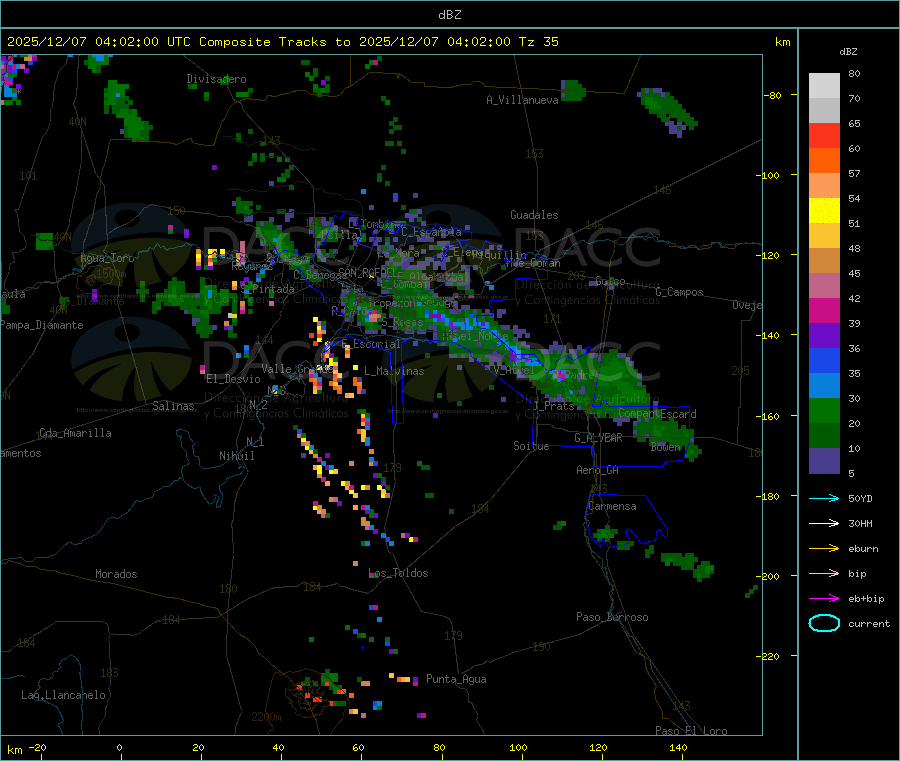Click the '60' tick on the horizontal km axis
The image size is (900, 761).
358,747
